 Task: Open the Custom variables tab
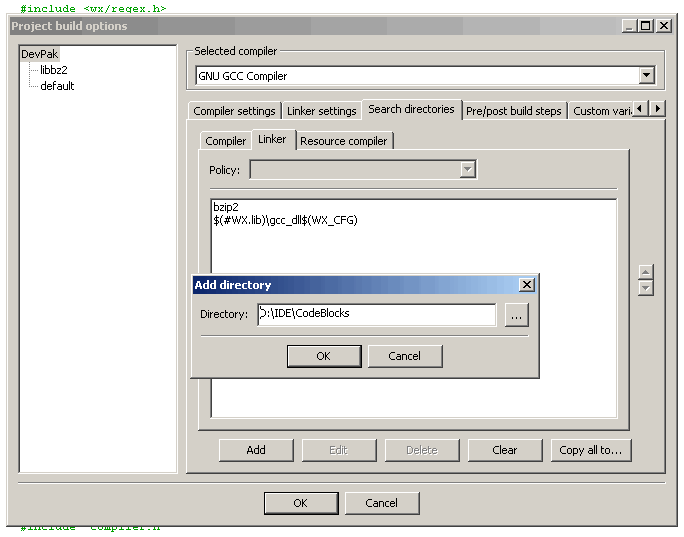601,111
